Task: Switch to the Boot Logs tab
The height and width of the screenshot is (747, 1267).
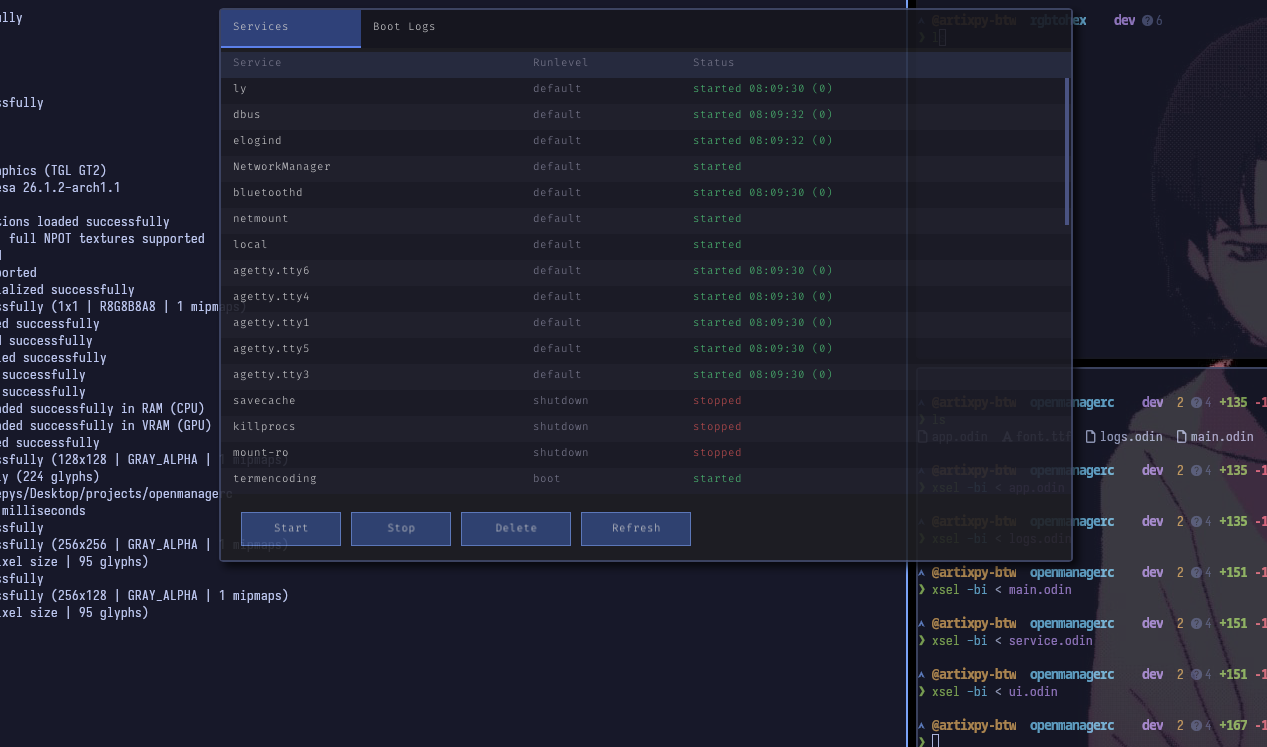Action: [x=404, y=27]
